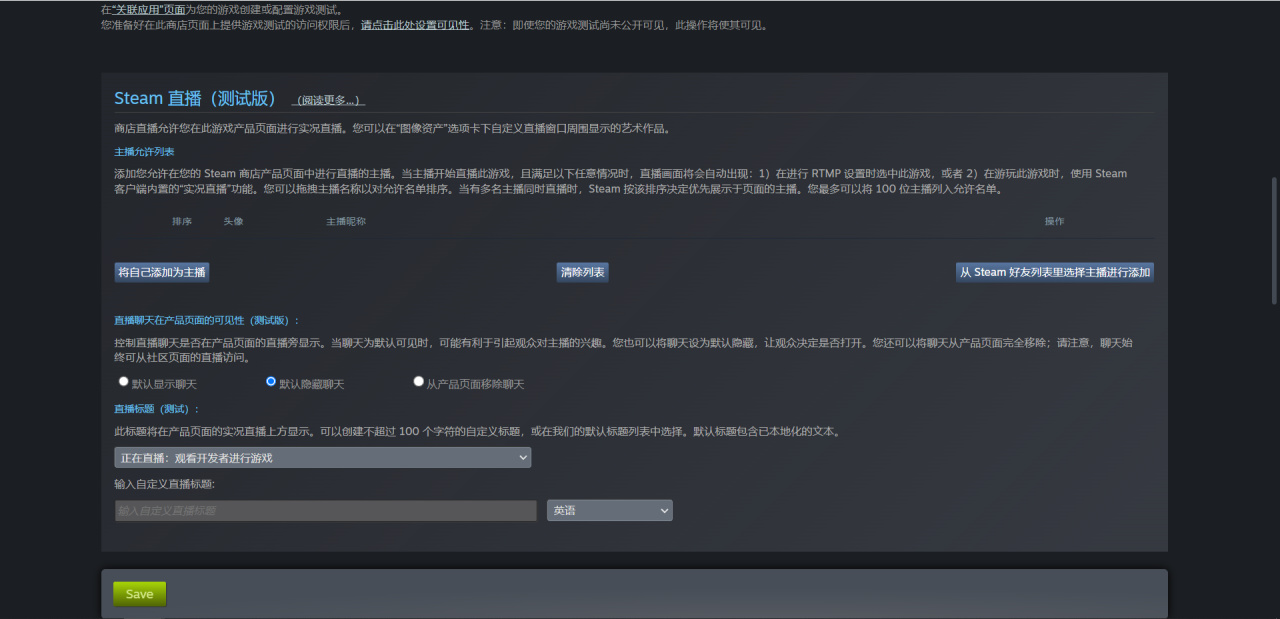Click the page vertical scrollbar thumb
Screen dimensions: 1280x619
(x=1274, y=241)
